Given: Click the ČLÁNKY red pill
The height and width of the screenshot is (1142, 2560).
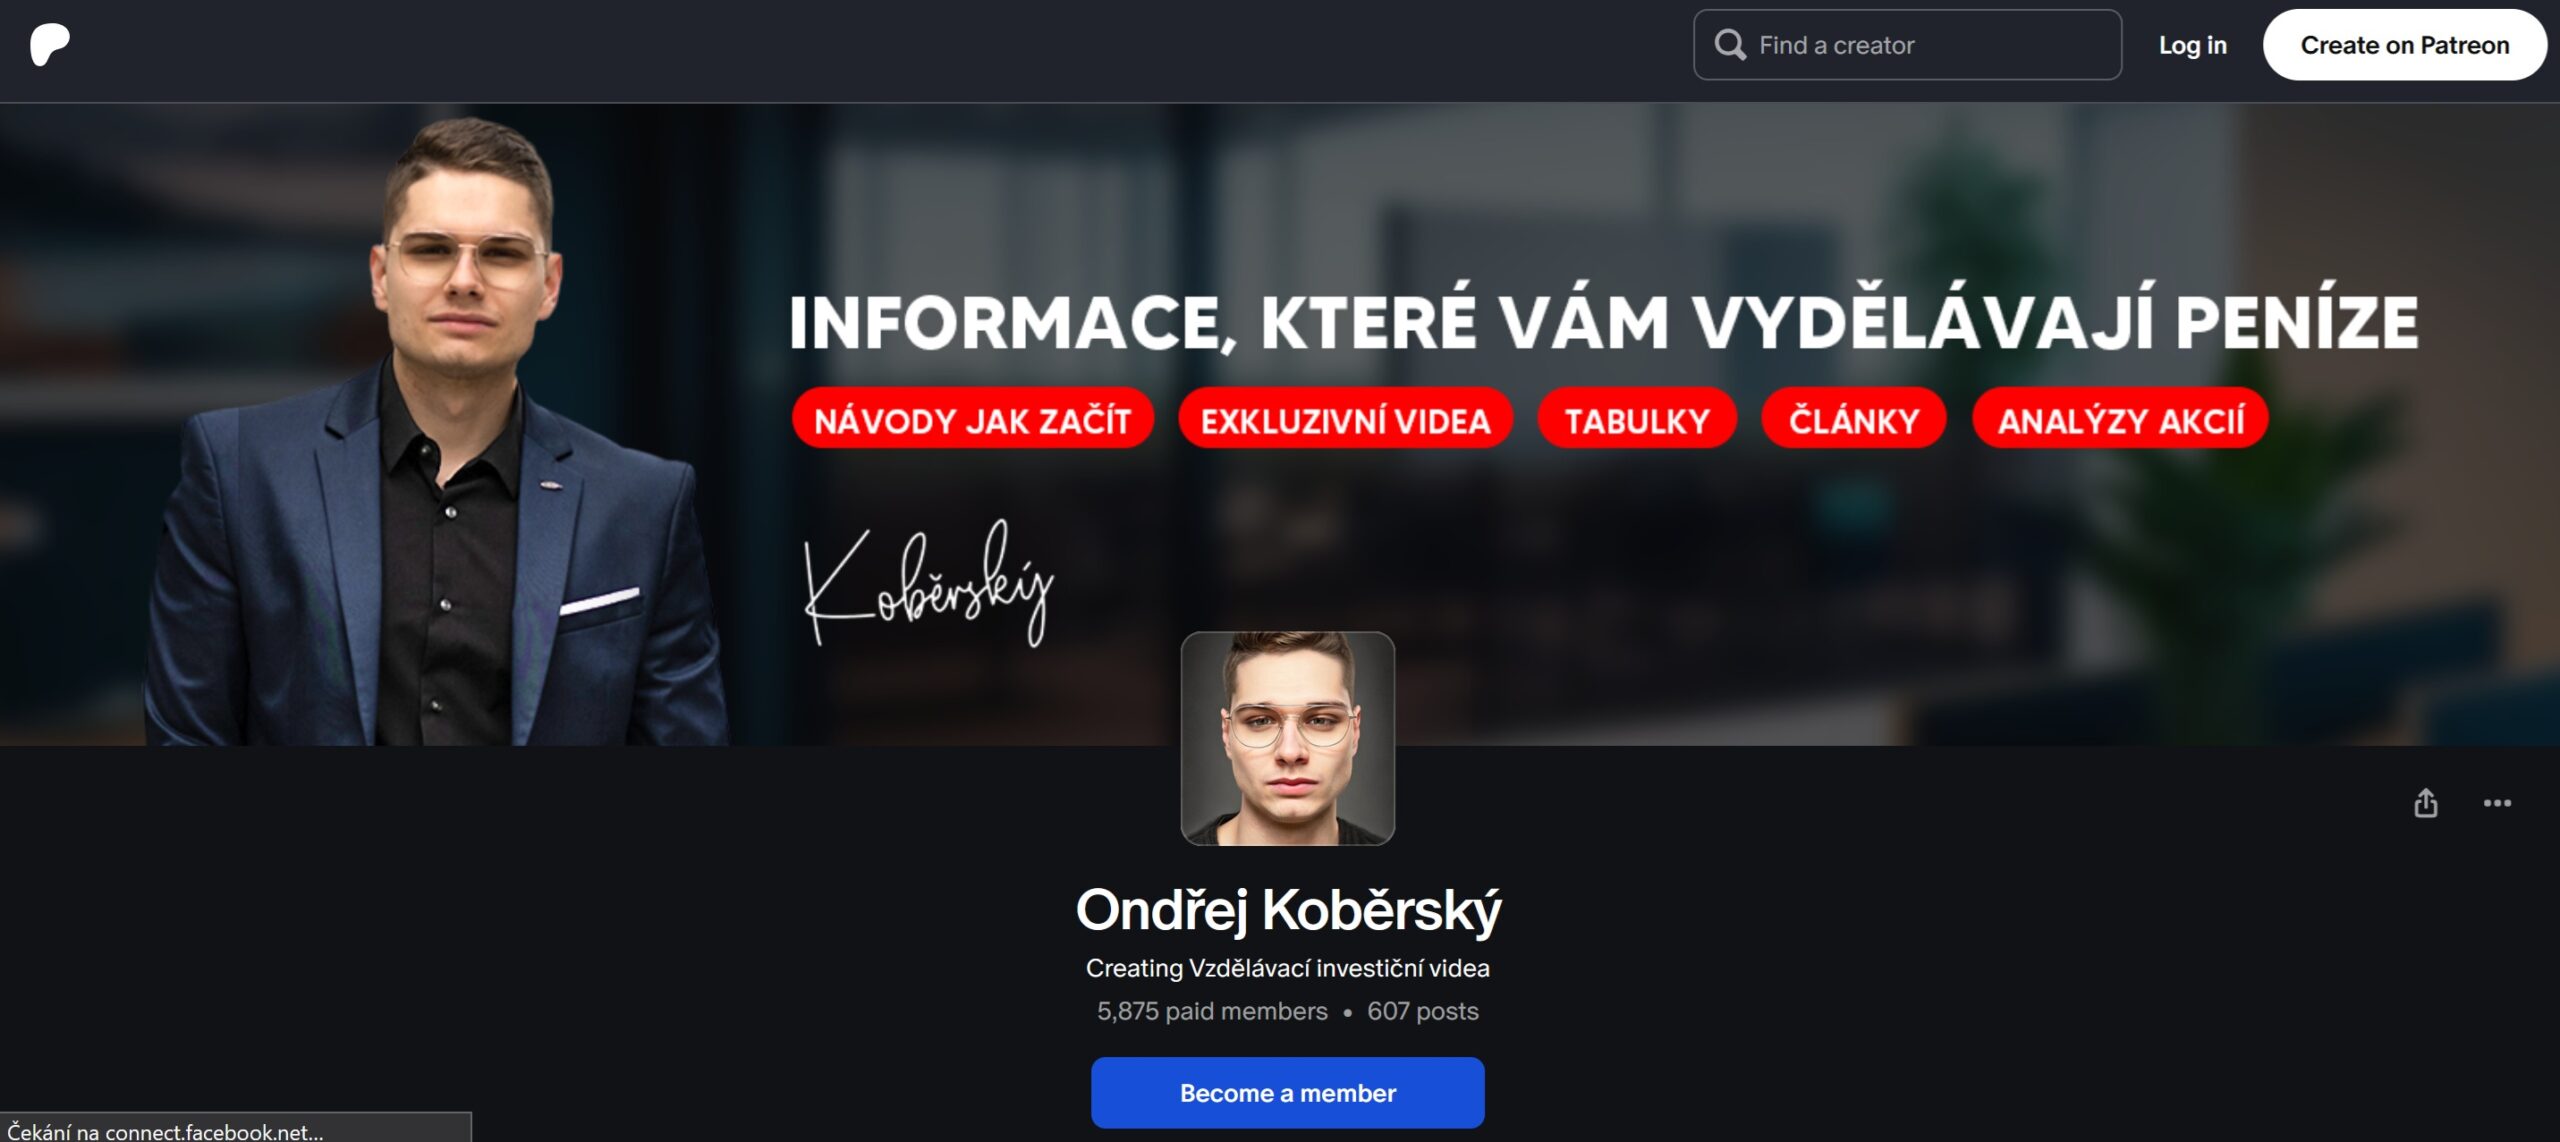Looking at the screenshot, I should 1853,419.
